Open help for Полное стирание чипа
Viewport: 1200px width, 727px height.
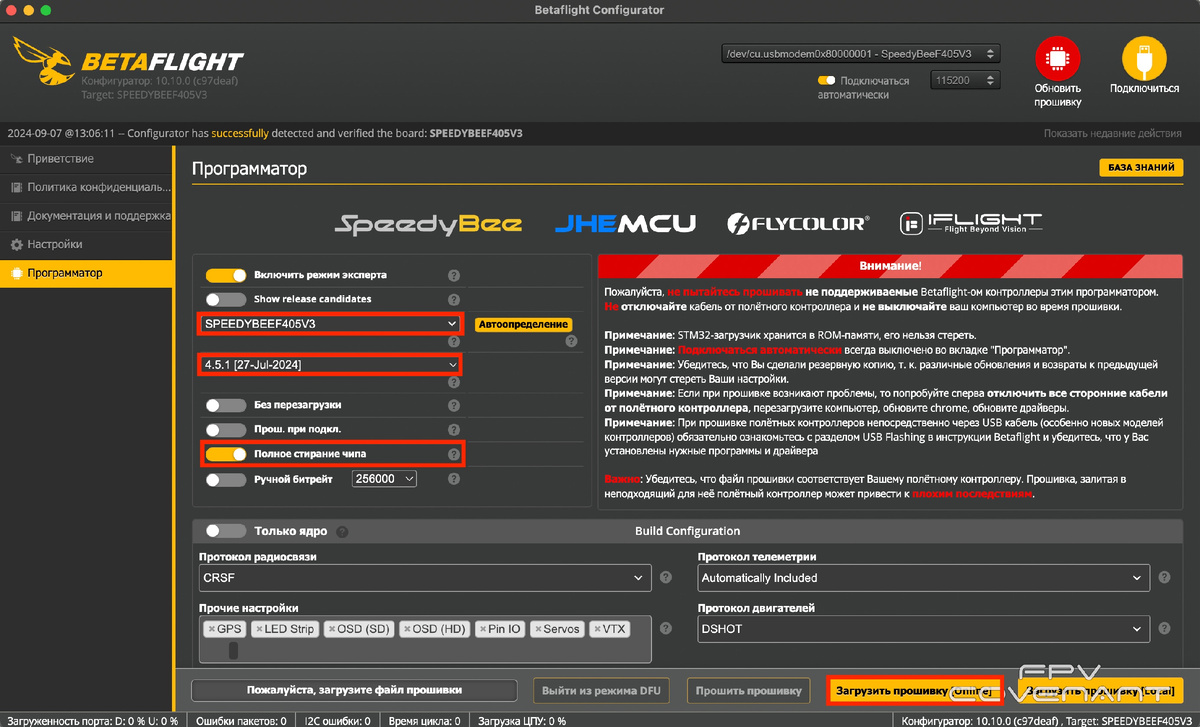click(x=454, y=454)
